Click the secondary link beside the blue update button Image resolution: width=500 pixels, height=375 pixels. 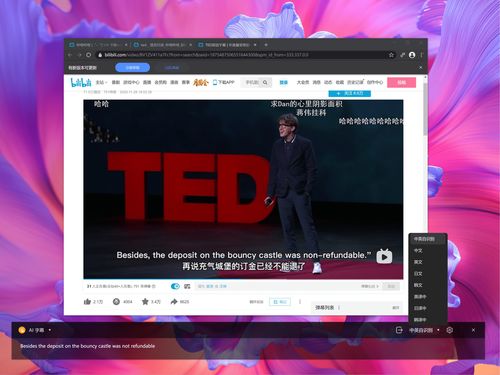[172, 68]
